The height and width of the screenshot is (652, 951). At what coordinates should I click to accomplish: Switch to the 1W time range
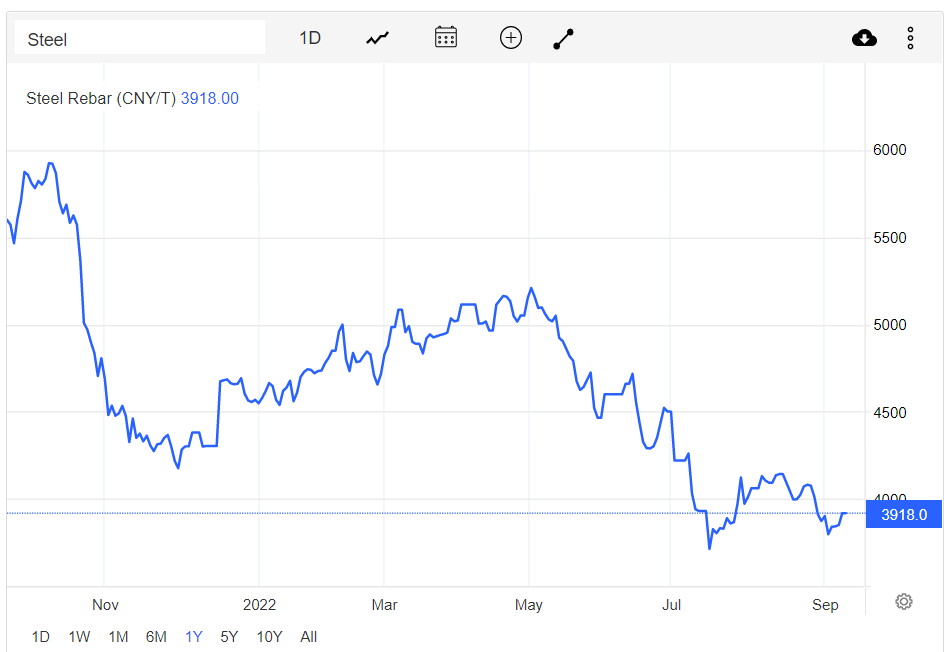(x=79, y=637)
